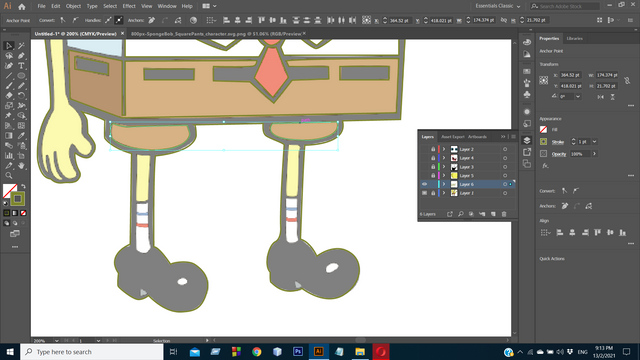Select the Gradient tool
Viewport: 640px width, 360px height.
point(9,136)
